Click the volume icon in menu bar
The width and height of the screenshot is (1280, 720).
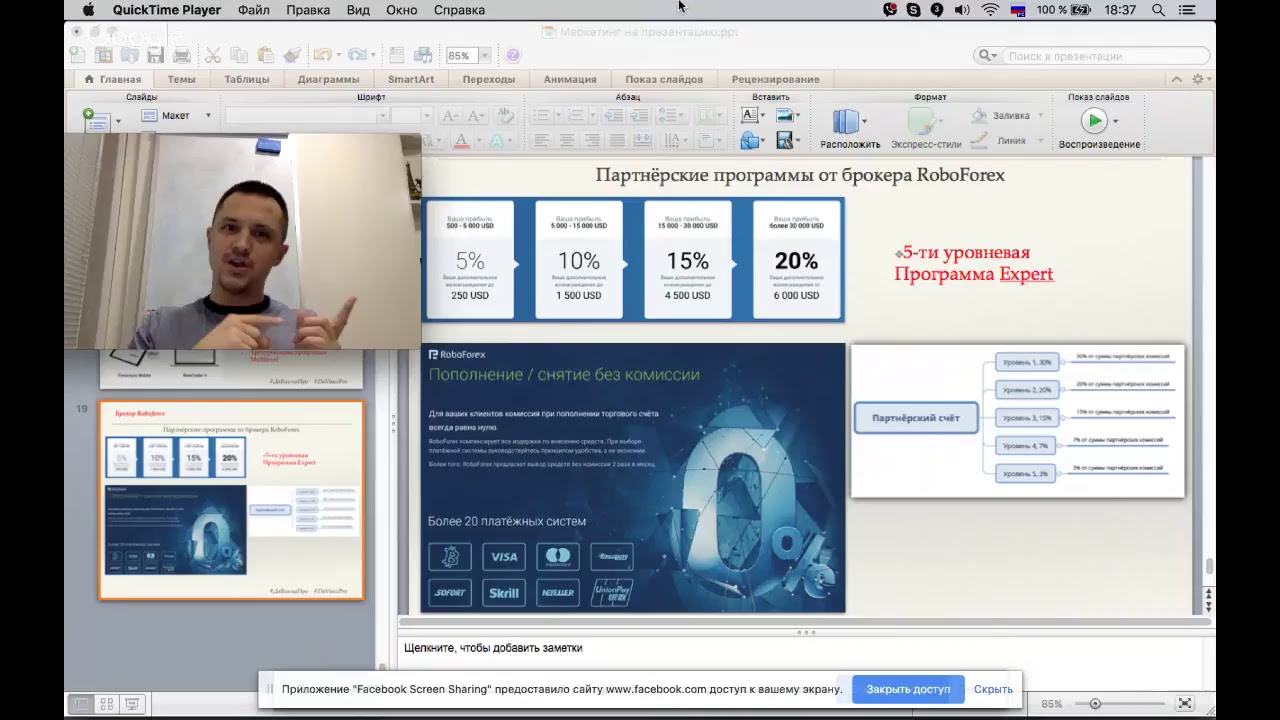click(x=962, y=10)
